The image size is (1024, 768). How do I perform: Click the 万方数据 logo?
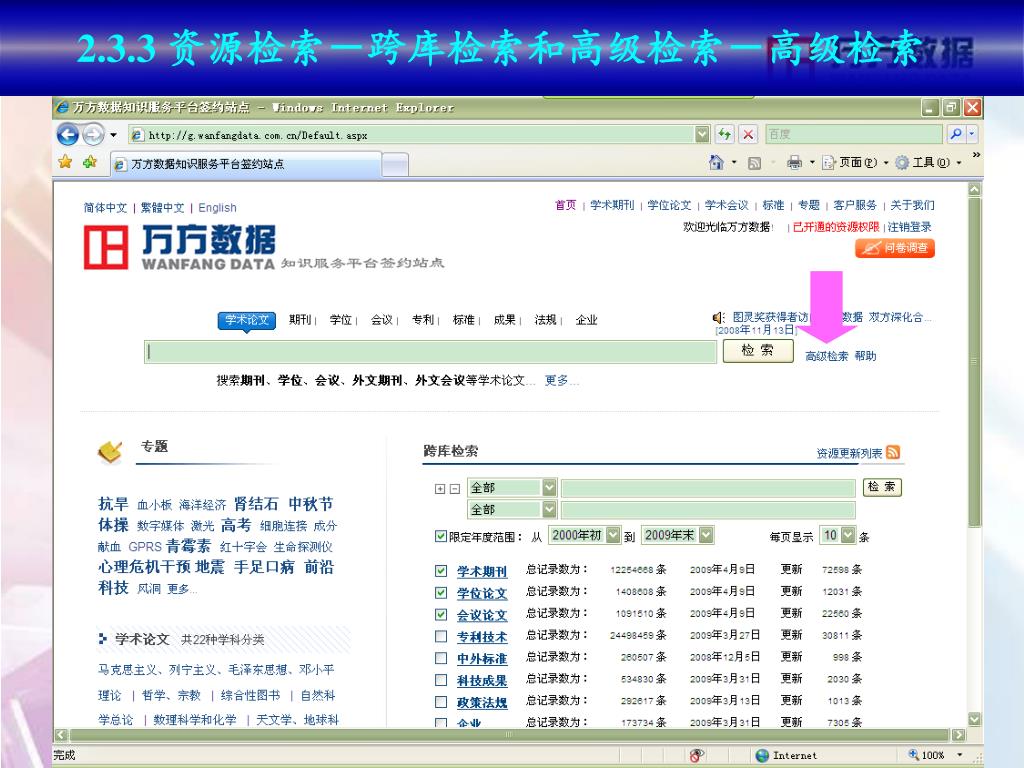click(x=180, y=248)
